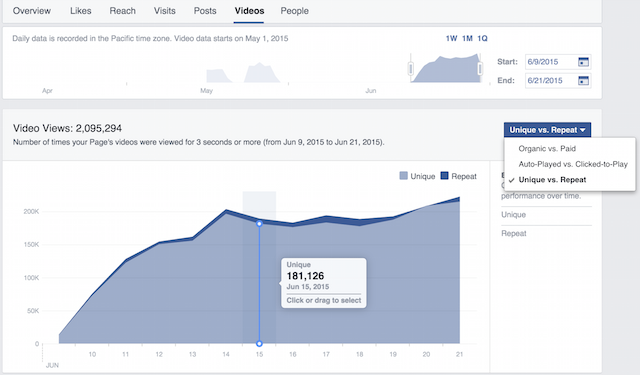Click the 100K y-axis label
This screenshot has height=375, width=640.
click(x=31, y=277)
